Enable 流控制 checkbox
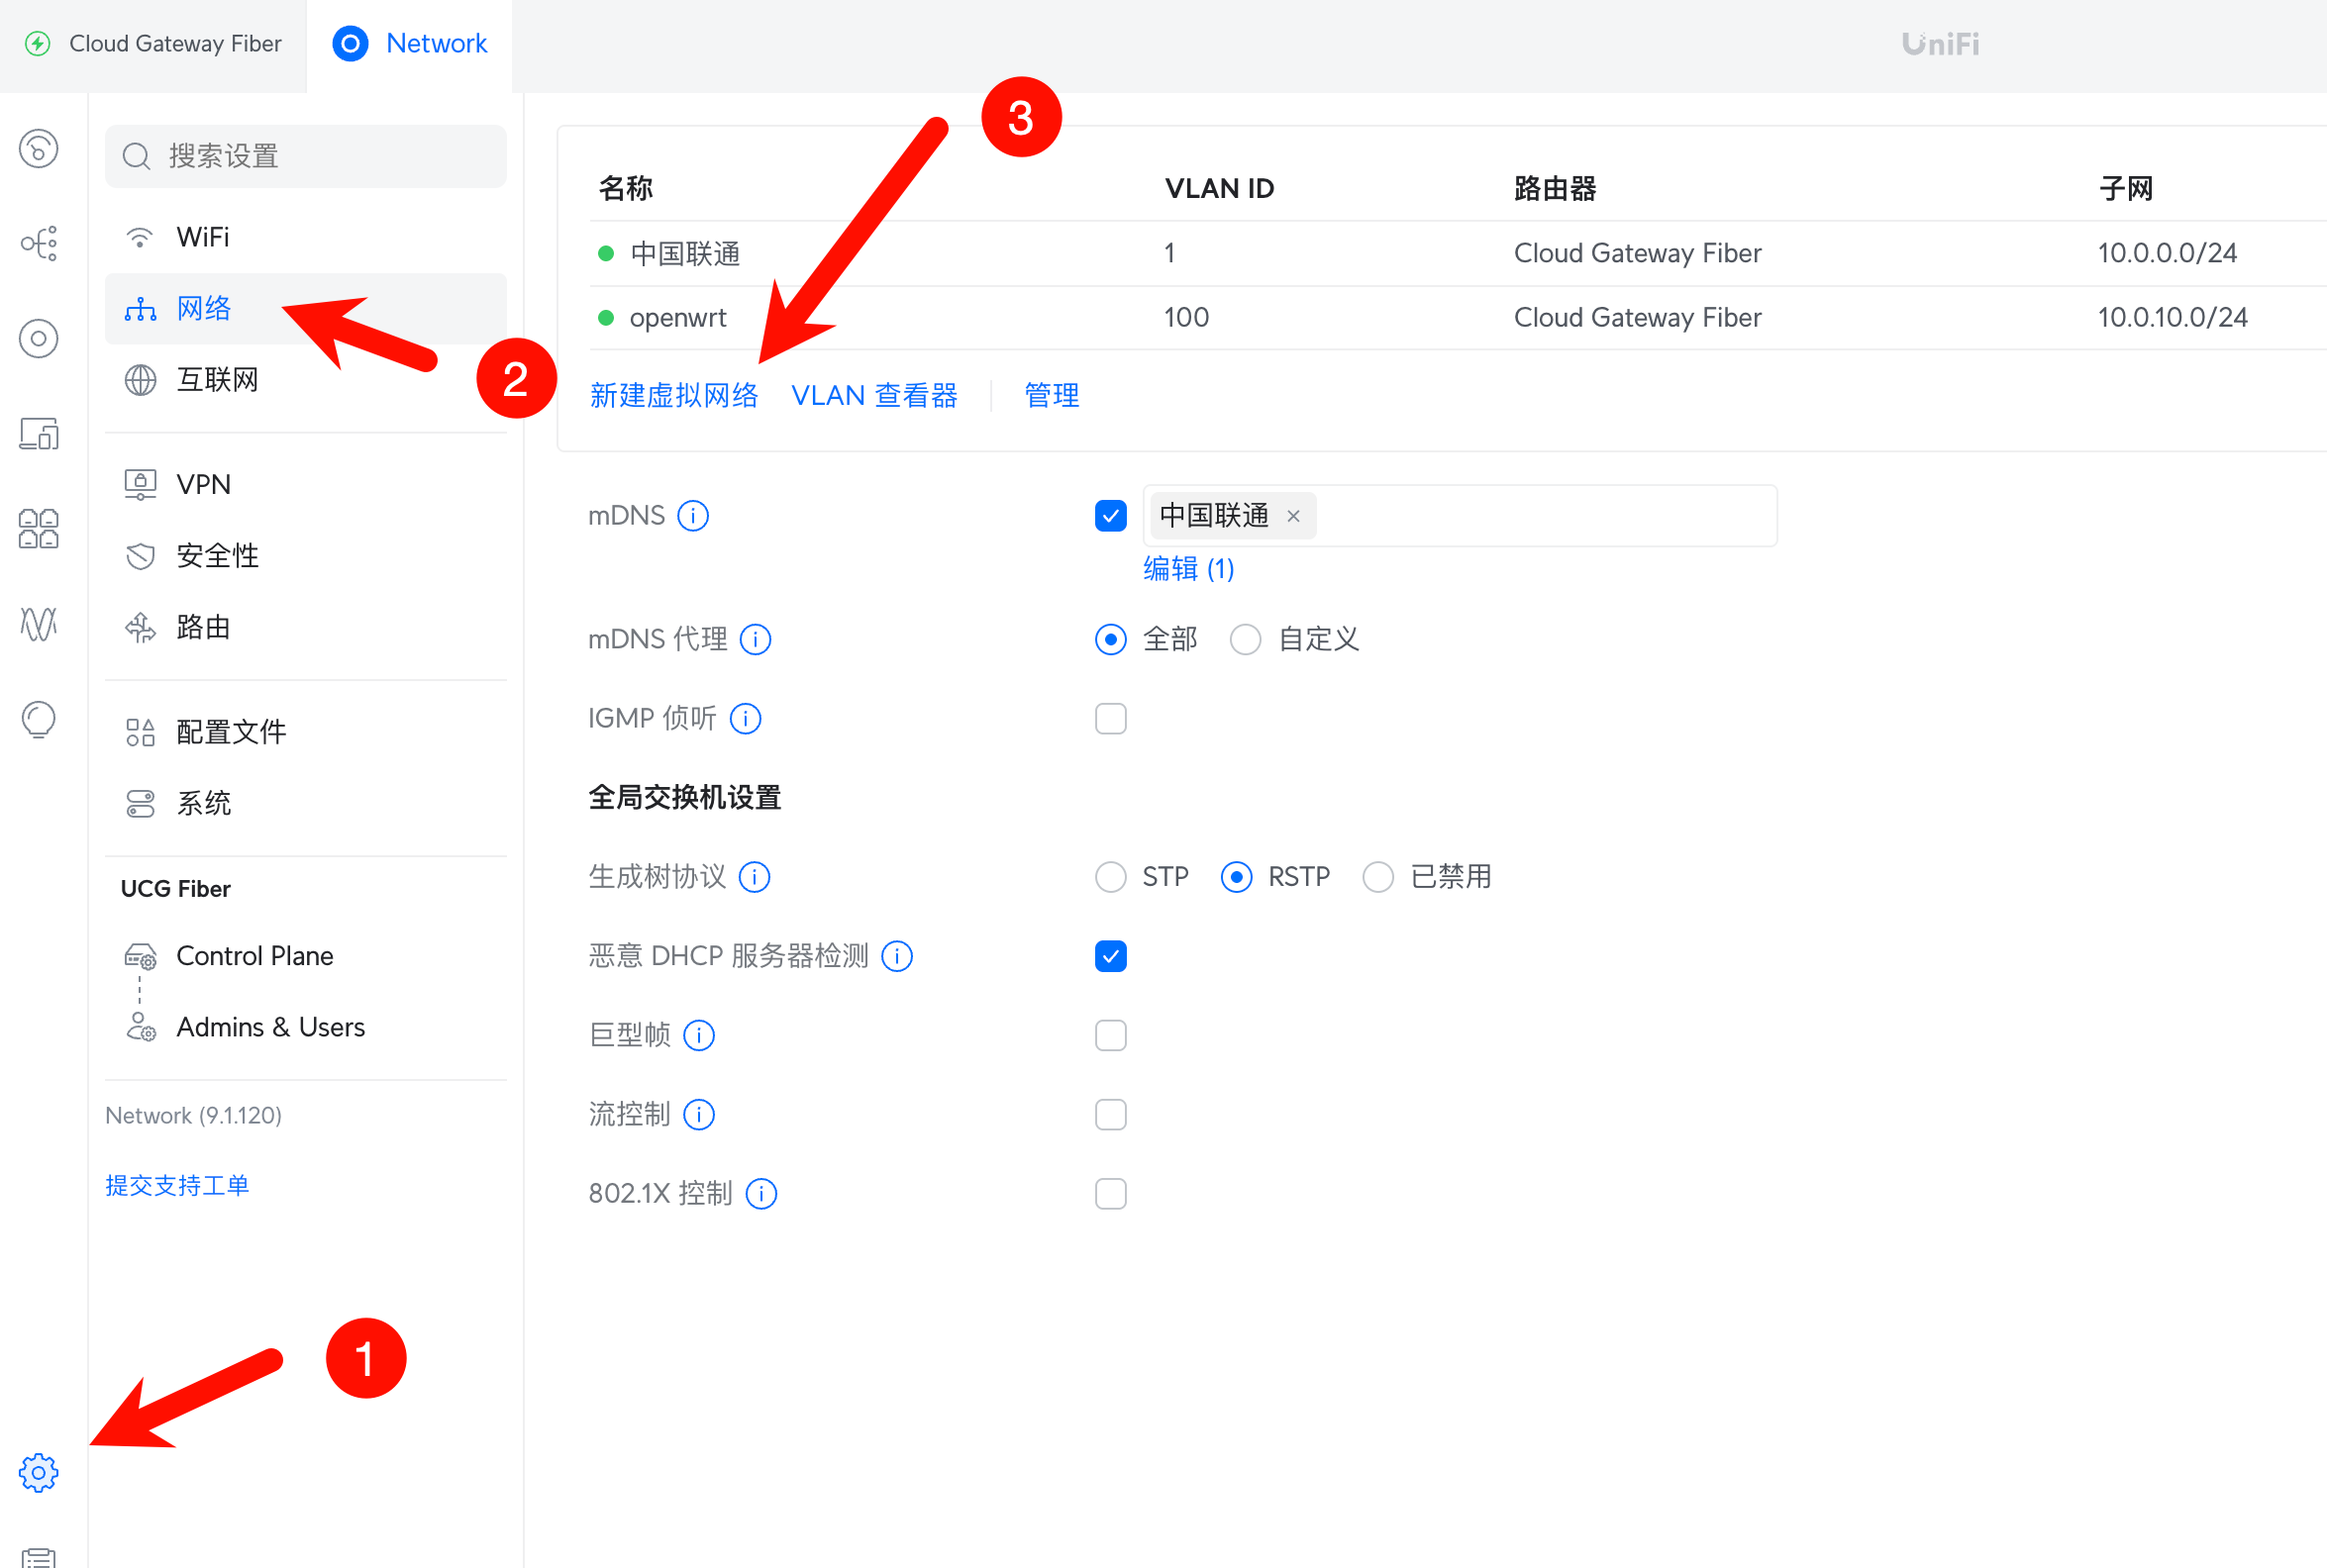 coord(1110,1115)
